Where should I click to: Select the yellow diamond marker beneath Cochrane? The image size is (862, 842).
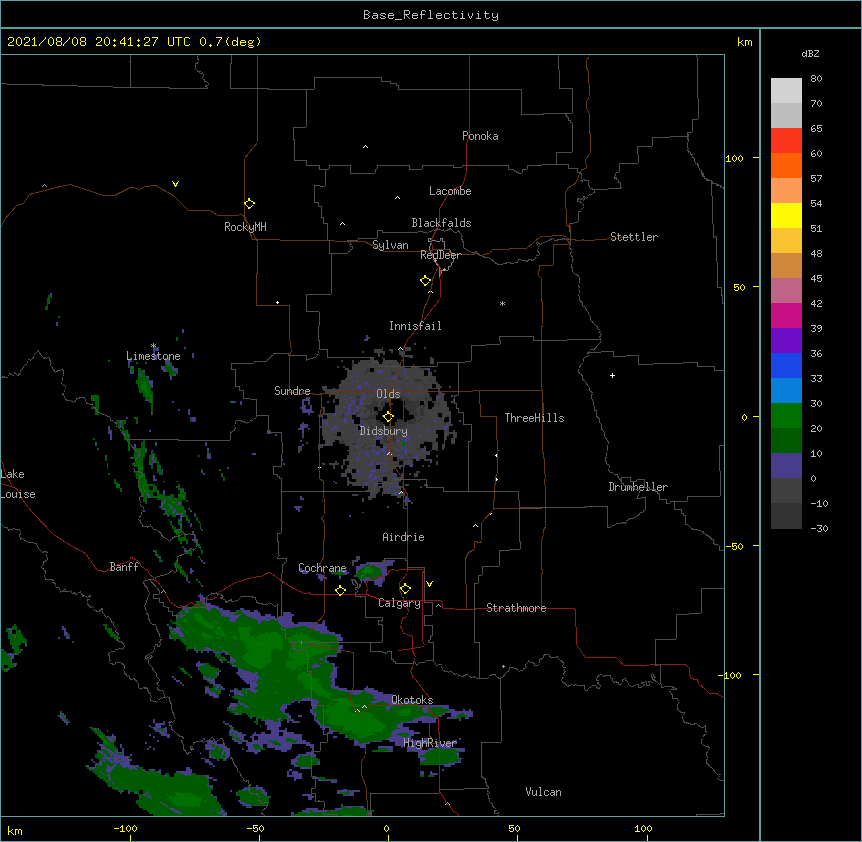(340, 590)
